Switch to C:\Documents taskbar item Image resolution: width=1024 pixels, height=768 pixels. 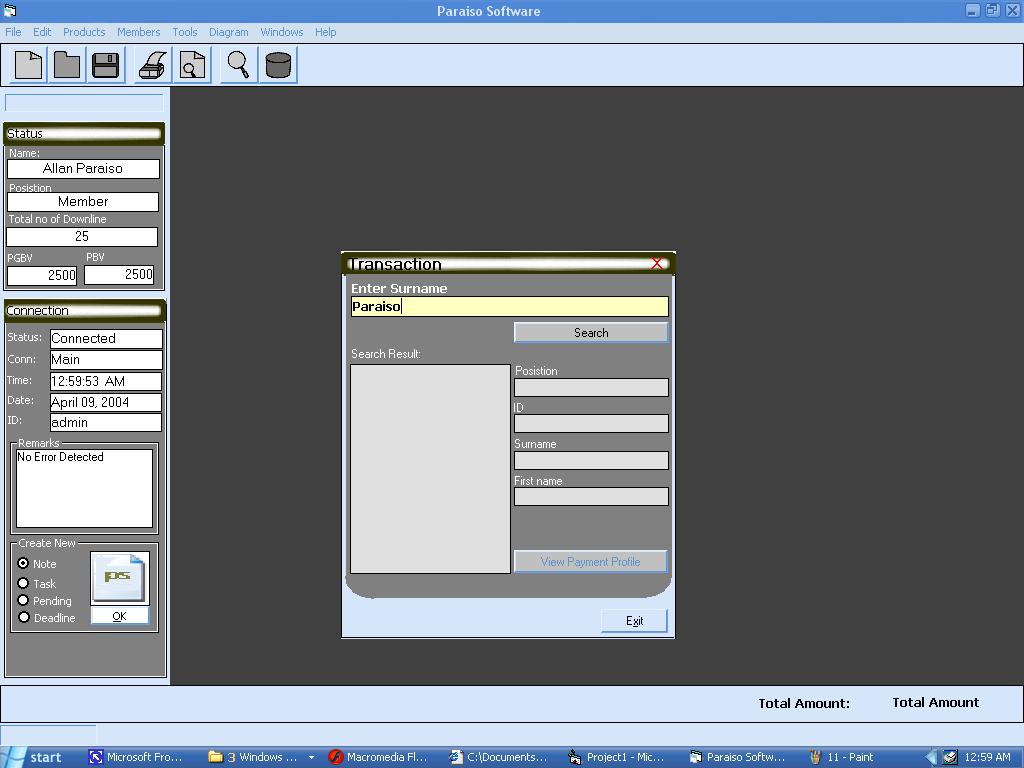pyautogui.click(x=499, y=758)
